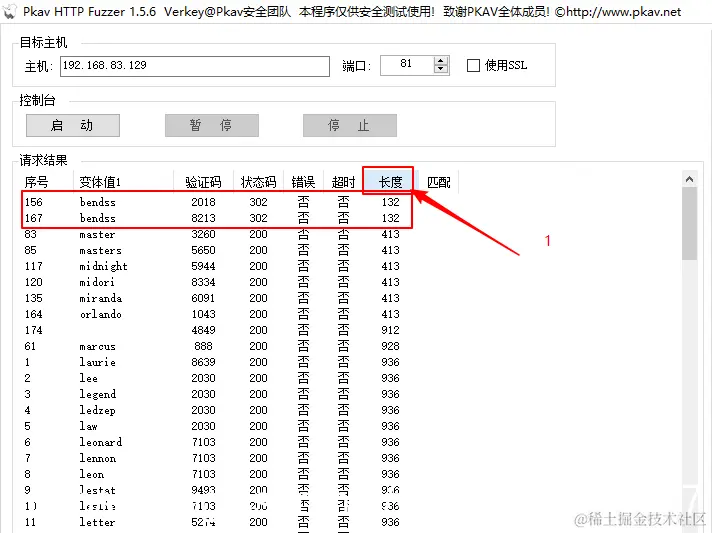Click the port number field showing 81
Screen dimensions: 712x533
point(406,65)
